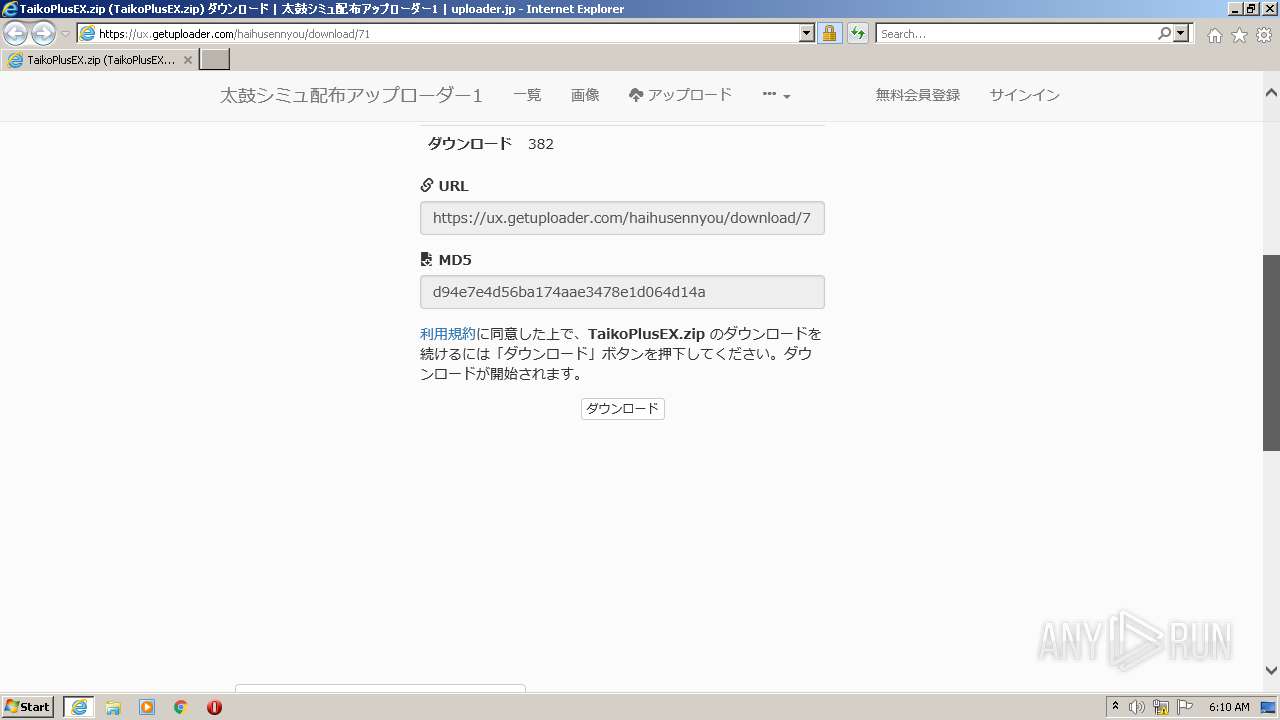Click the サインイン link
Screen dimensions: 1280x720
(x=1024, y=95)
